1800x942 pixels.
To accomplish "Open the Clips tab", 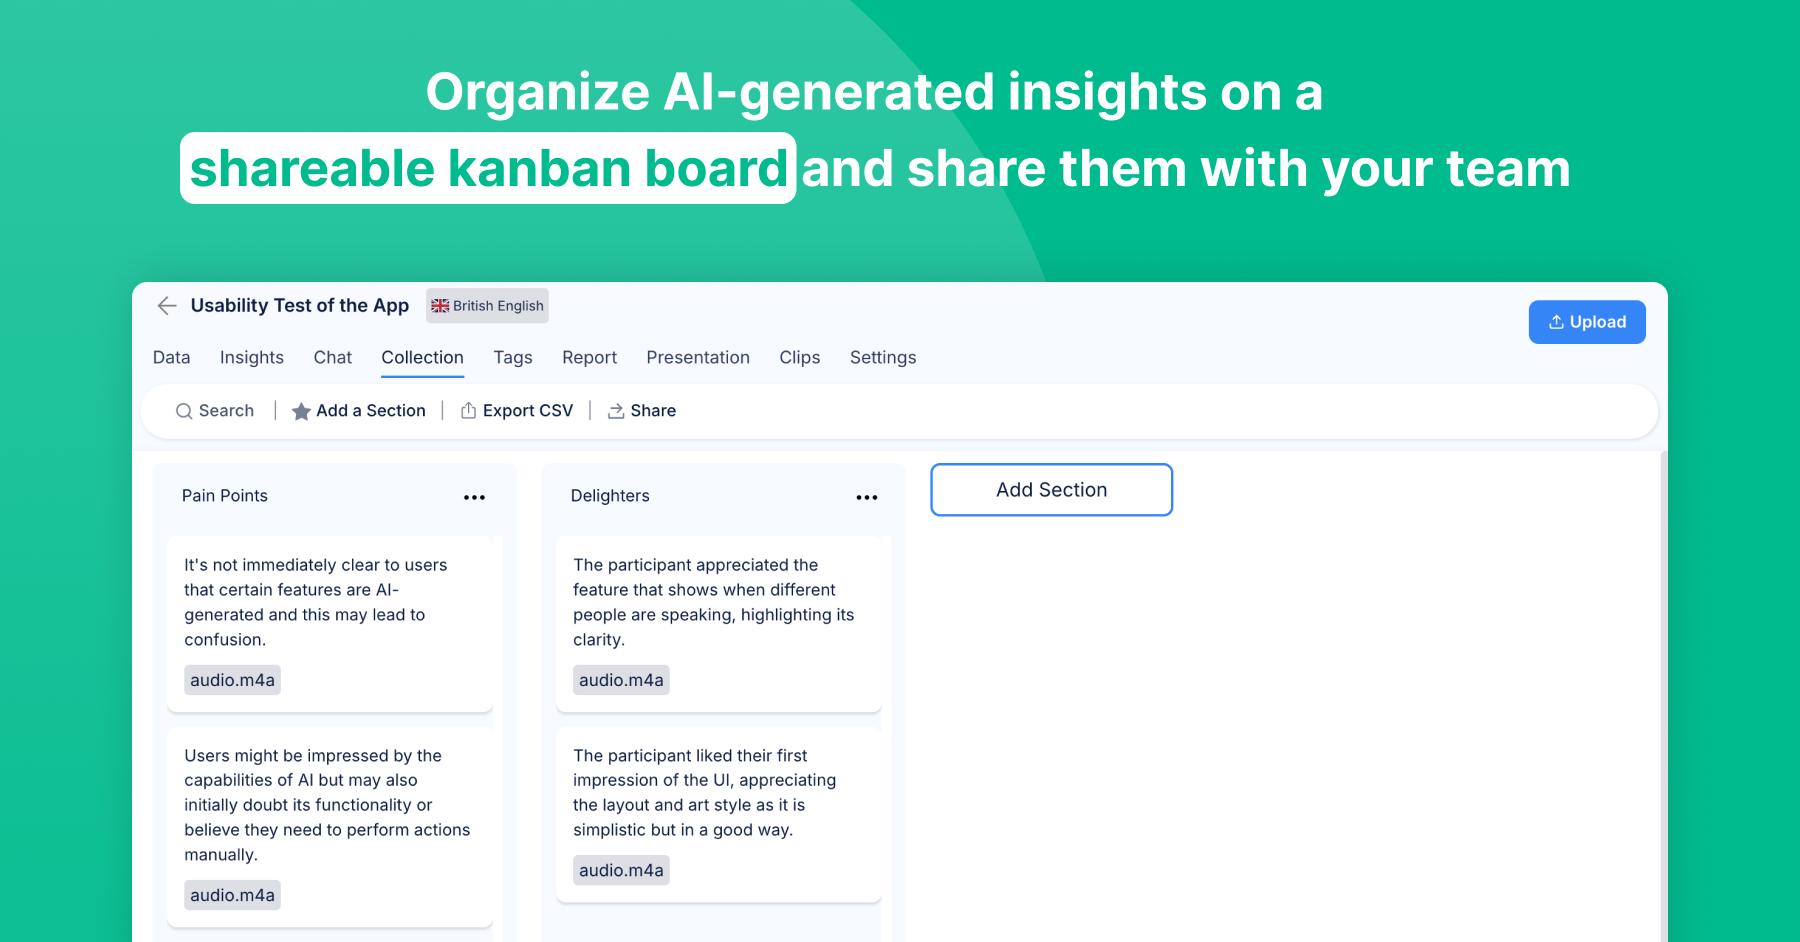I will (x=800, y=357).
